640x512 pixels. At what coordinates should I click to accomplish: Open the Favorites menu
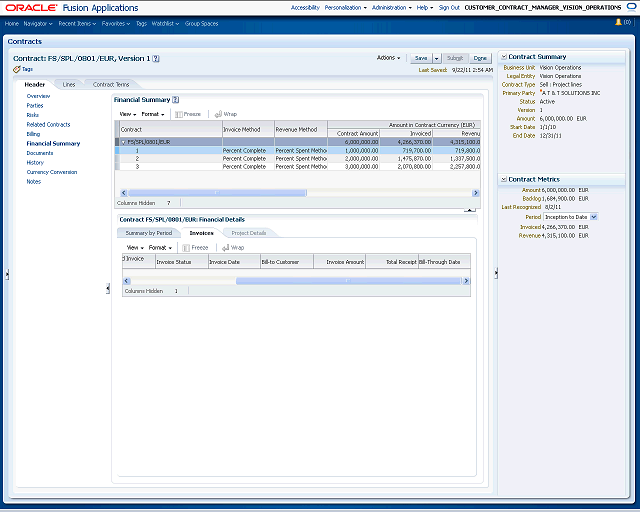116,24
